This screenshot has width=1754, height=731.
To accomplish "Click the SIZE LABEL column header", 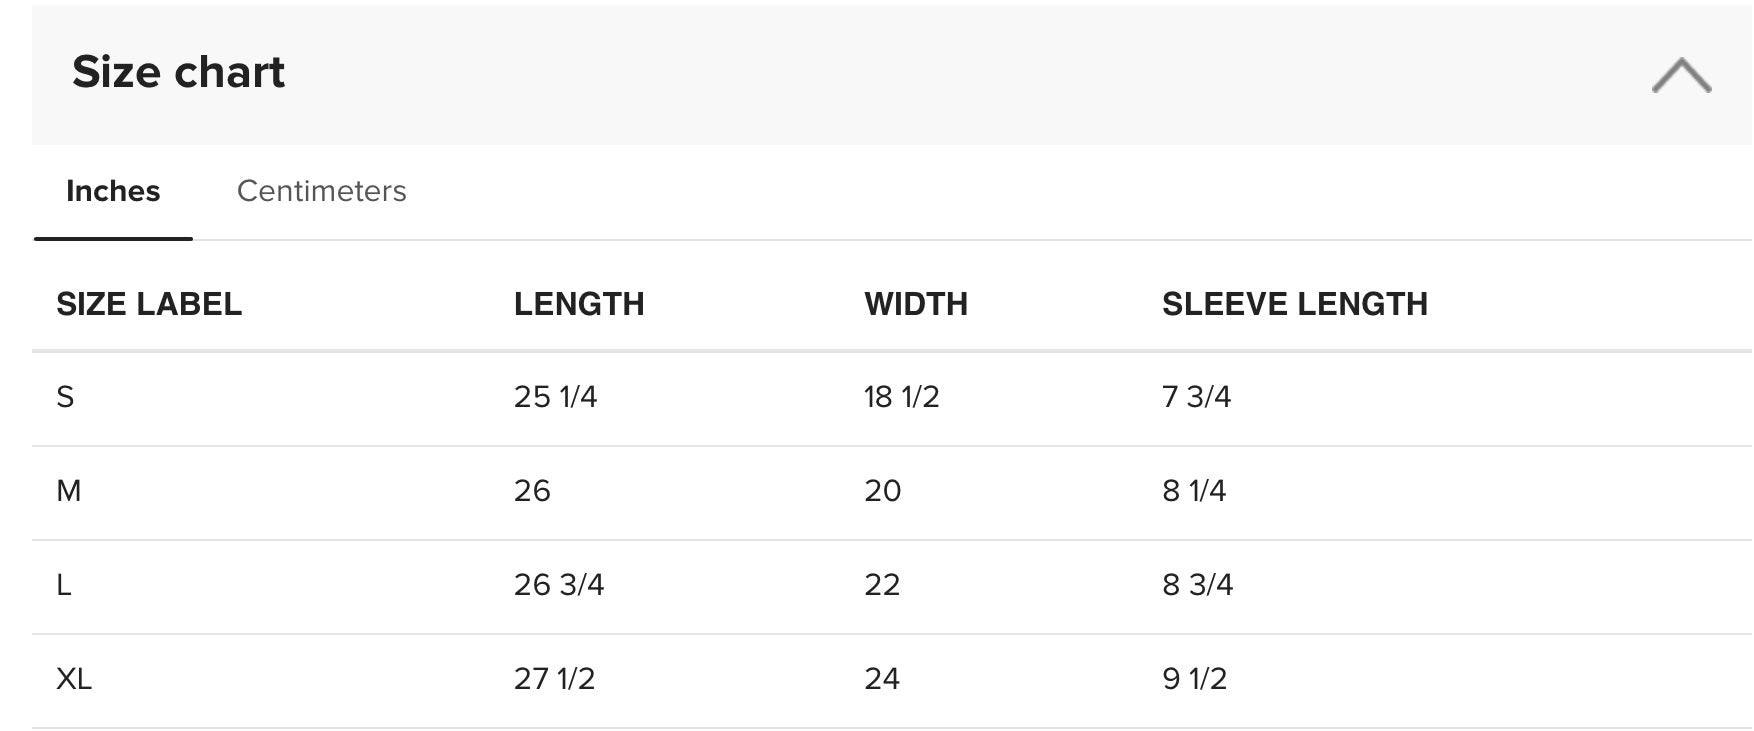I will (149, 304).
